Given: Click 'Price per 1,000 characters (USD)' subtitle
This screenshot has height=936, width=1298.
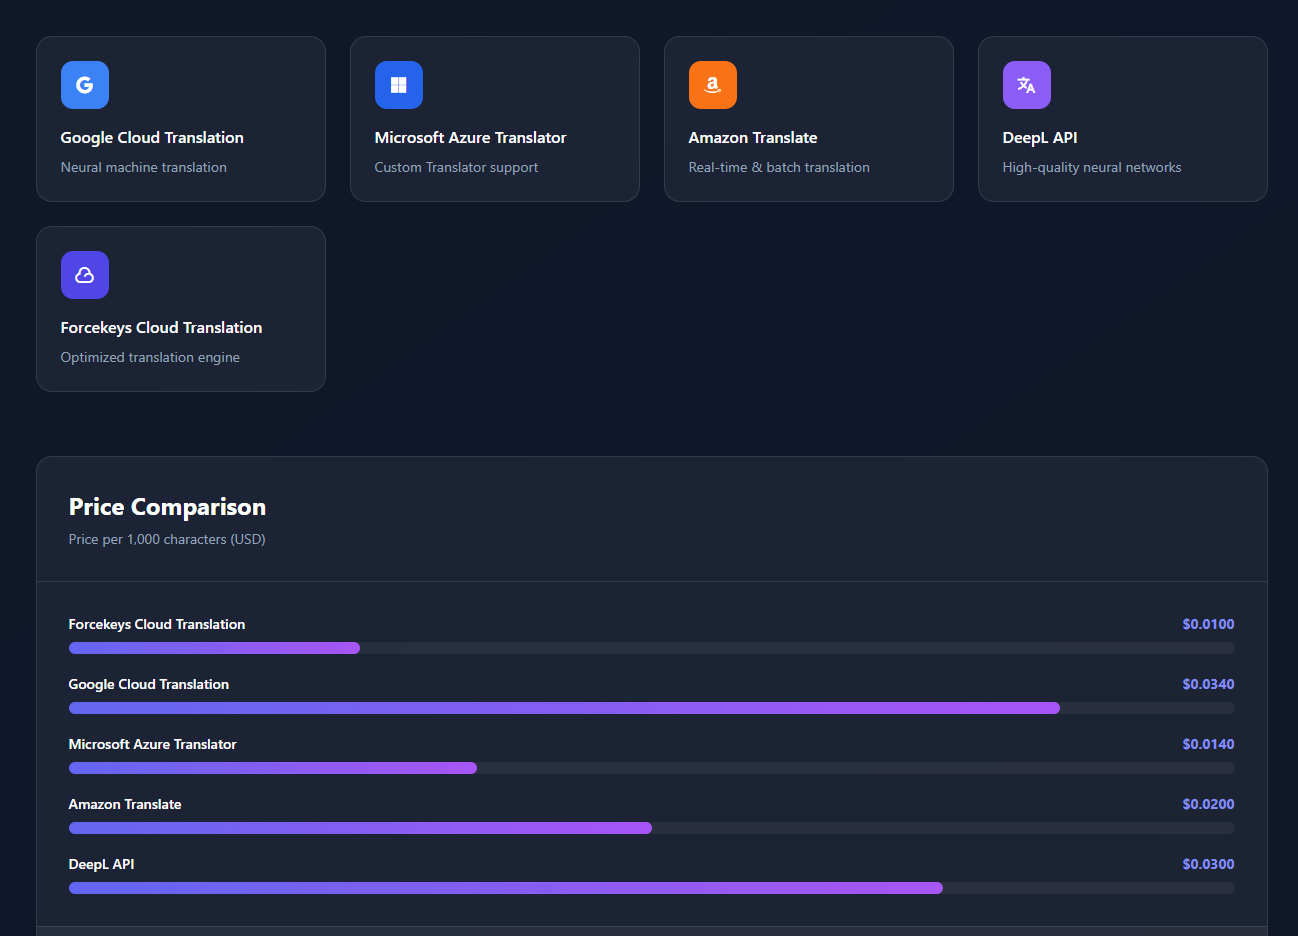Looking at the screenshot, I should pos(167,539).
